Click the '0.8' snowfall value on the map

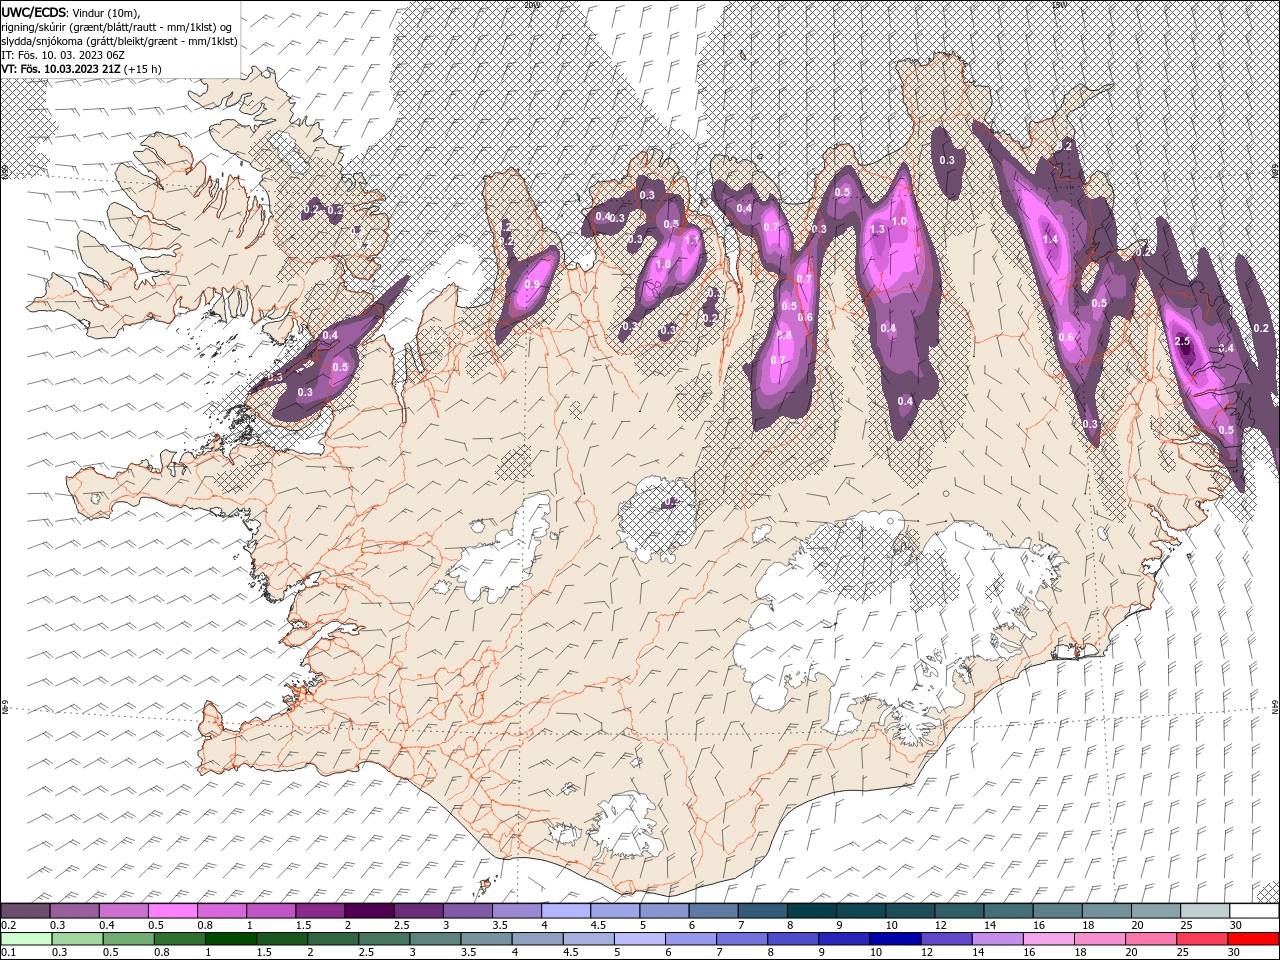tap(784, 335)
